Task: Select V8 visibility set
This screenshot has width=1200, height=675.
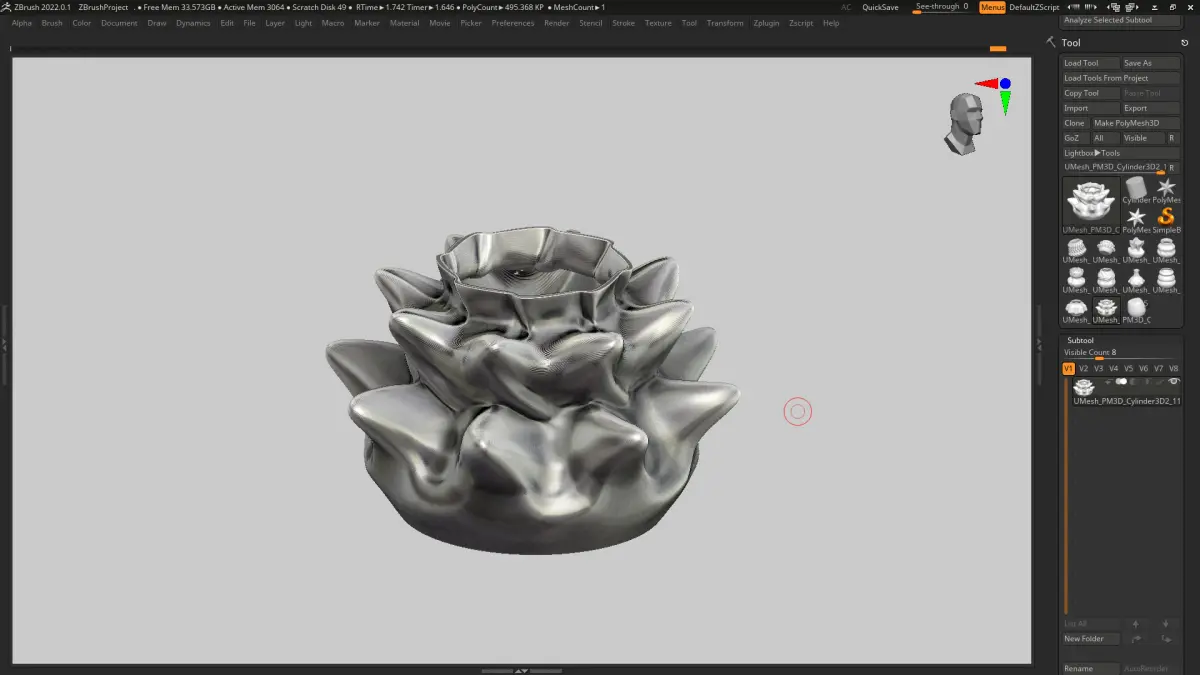Action: pos(1174,369)
